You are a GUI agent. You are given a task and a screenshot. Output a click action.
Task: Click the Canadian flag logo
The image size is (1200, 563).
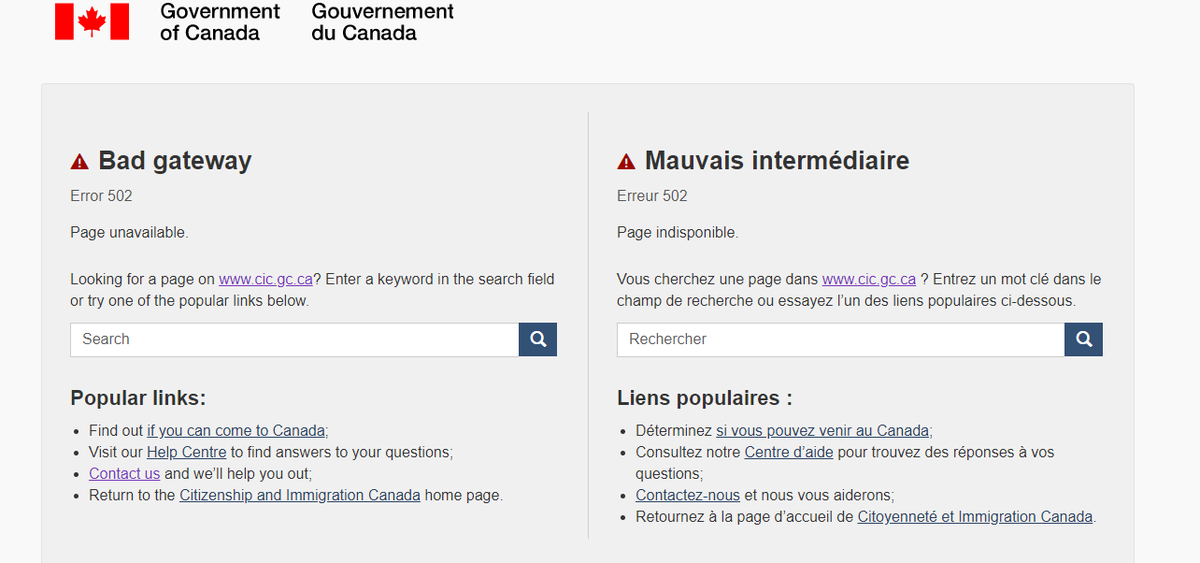[x=92, y=21]
